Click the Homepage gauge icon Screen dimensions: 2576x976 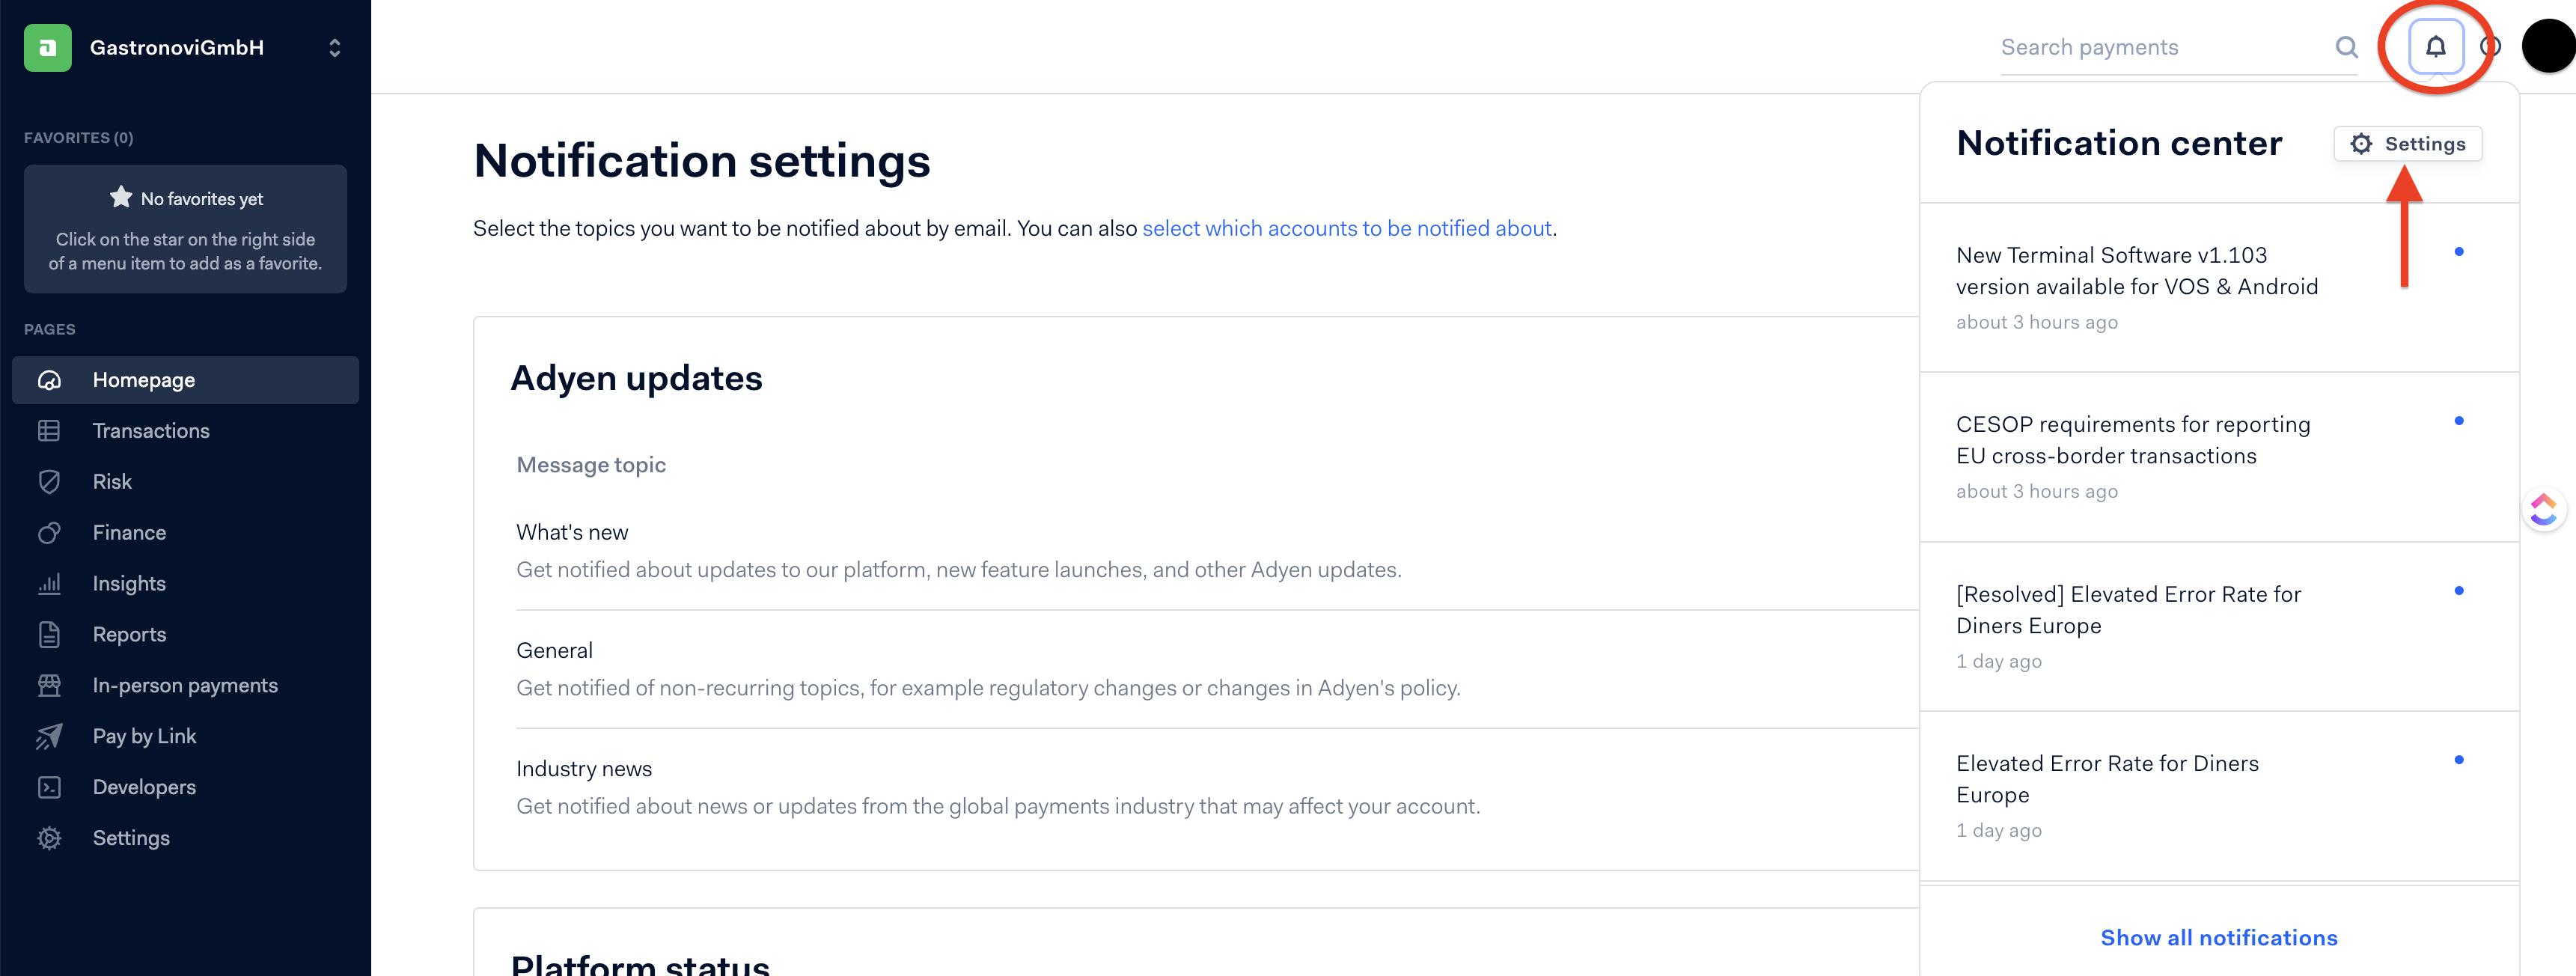tap(49, 380)
